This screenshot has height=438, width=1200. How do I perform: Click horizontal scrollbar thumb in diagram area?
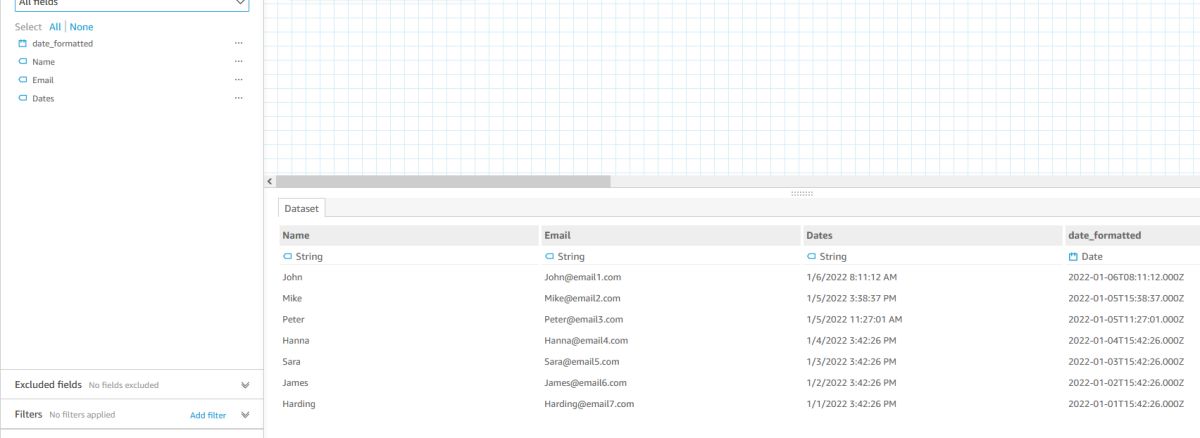click(x=443, y=181)
